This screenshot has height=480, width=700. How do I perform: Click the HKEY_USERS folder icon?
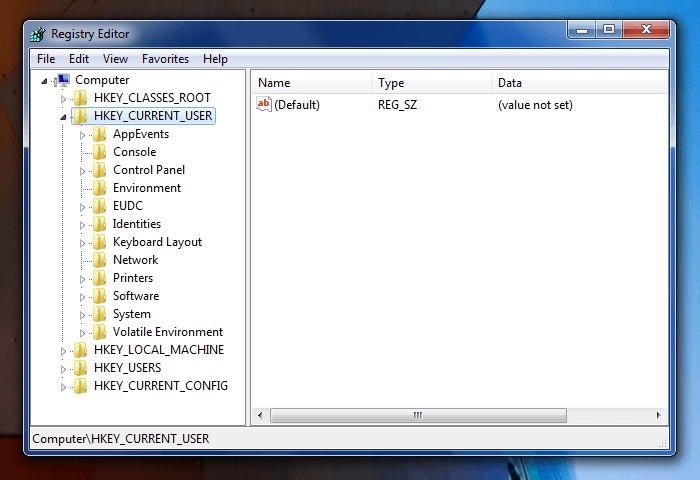point(80,368)
